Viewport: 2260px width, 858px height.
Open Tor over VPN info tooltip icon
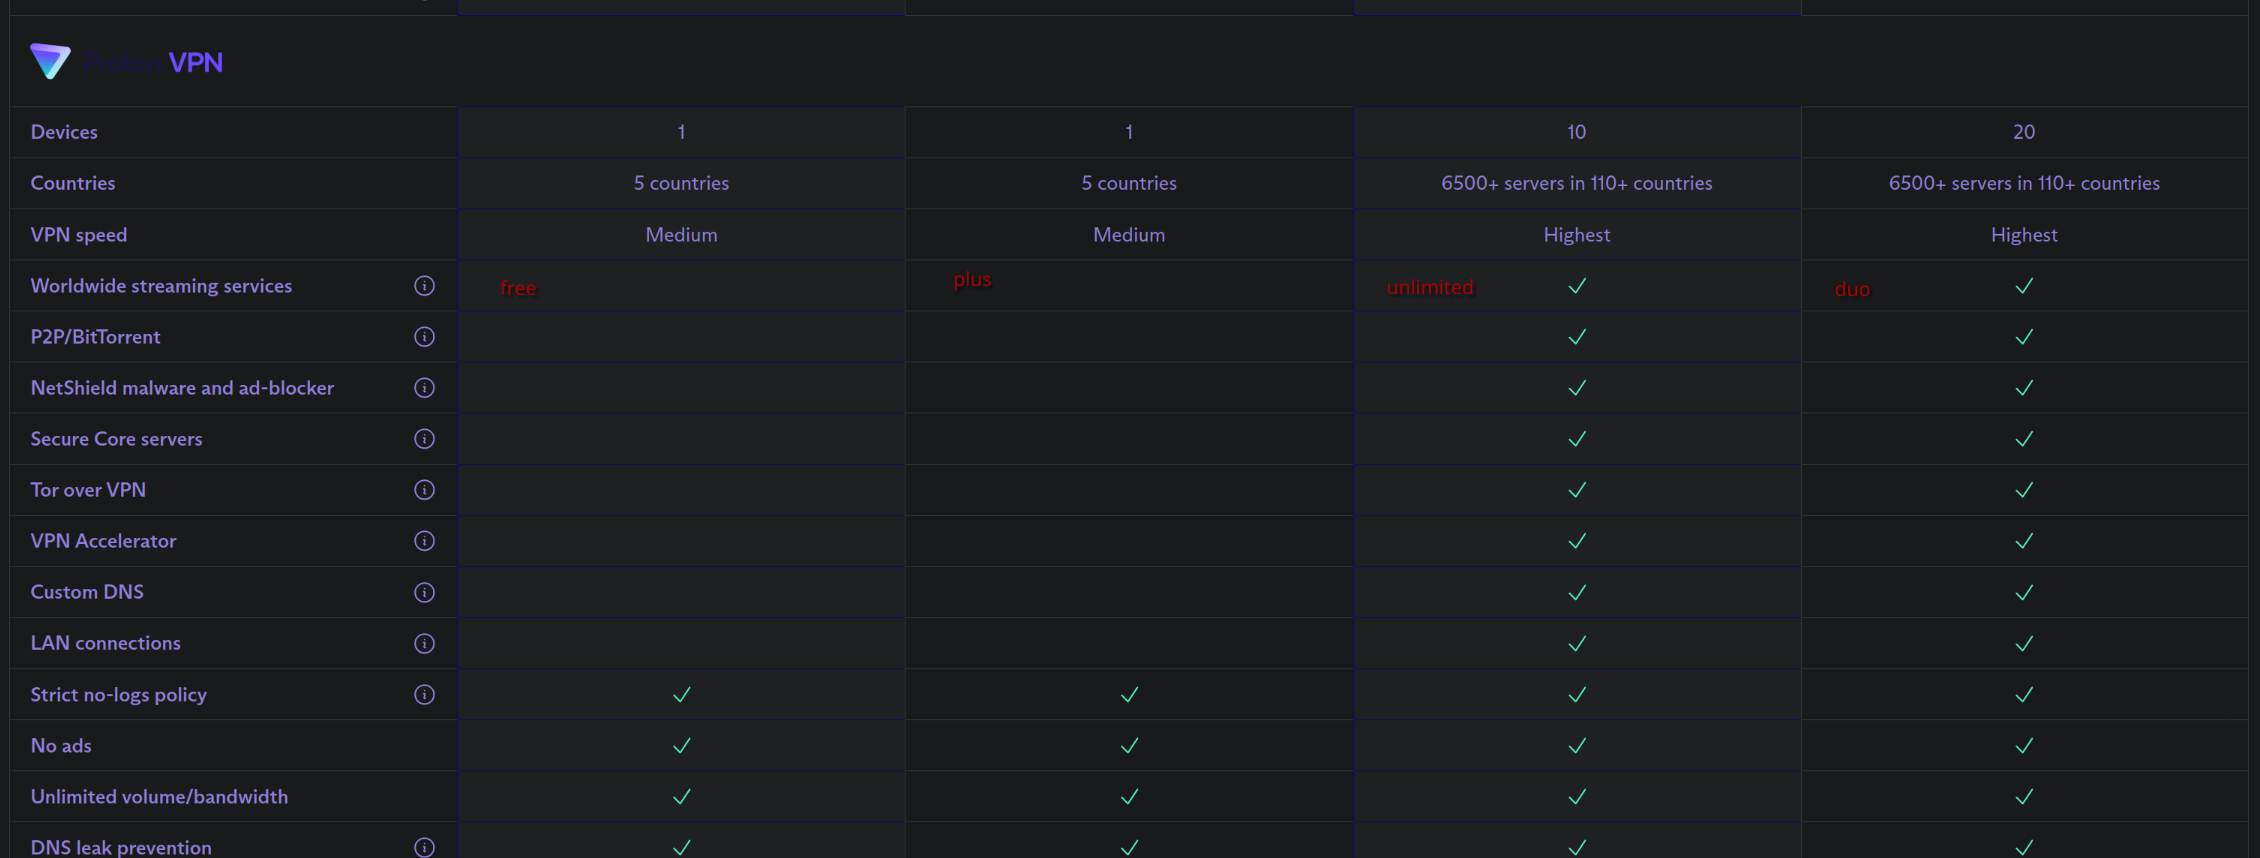coord(424,490)
